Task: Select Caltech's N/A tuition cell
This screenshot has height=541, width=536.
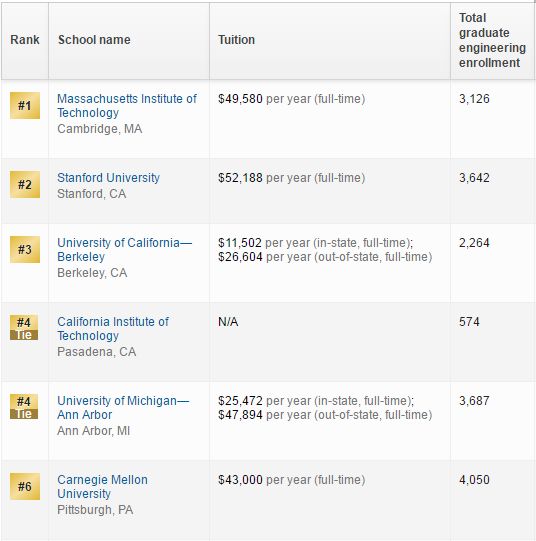Action: pyautogui.click(x=330, y=342)
